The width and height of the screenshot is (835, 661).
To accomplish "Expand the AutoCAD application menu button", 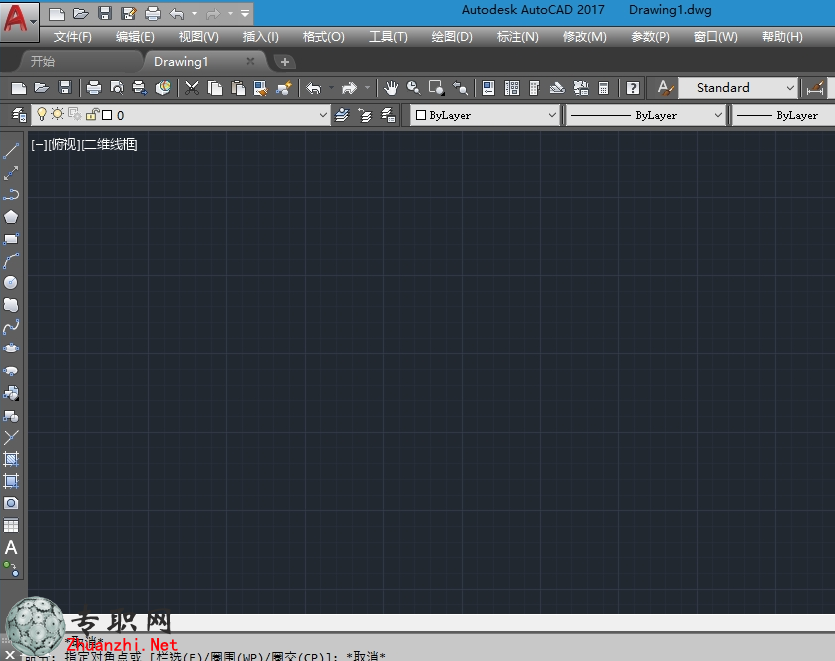I will pyautogui.click(x=20, y=20).
